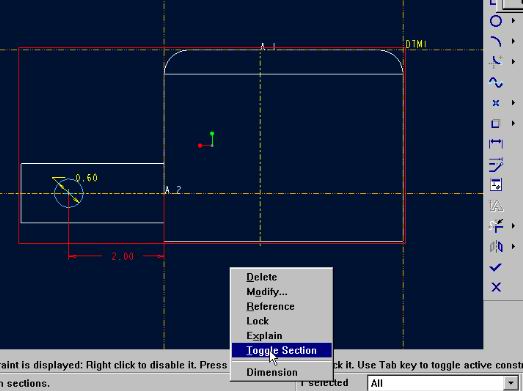Select the Spline curve tool
The width and height of the screenshot is (523, 391).
click(x=496, y=82)
